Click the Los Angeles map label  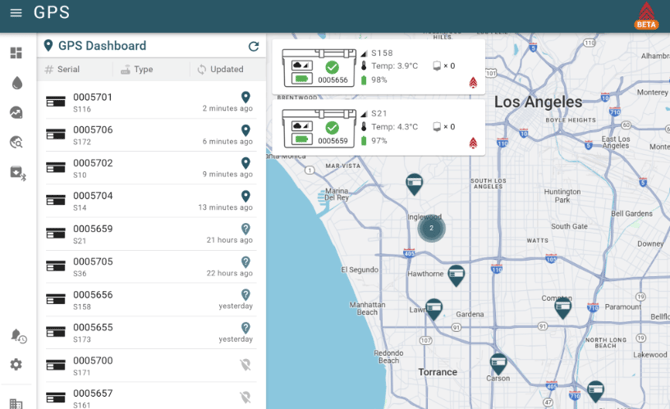point(538,102)
